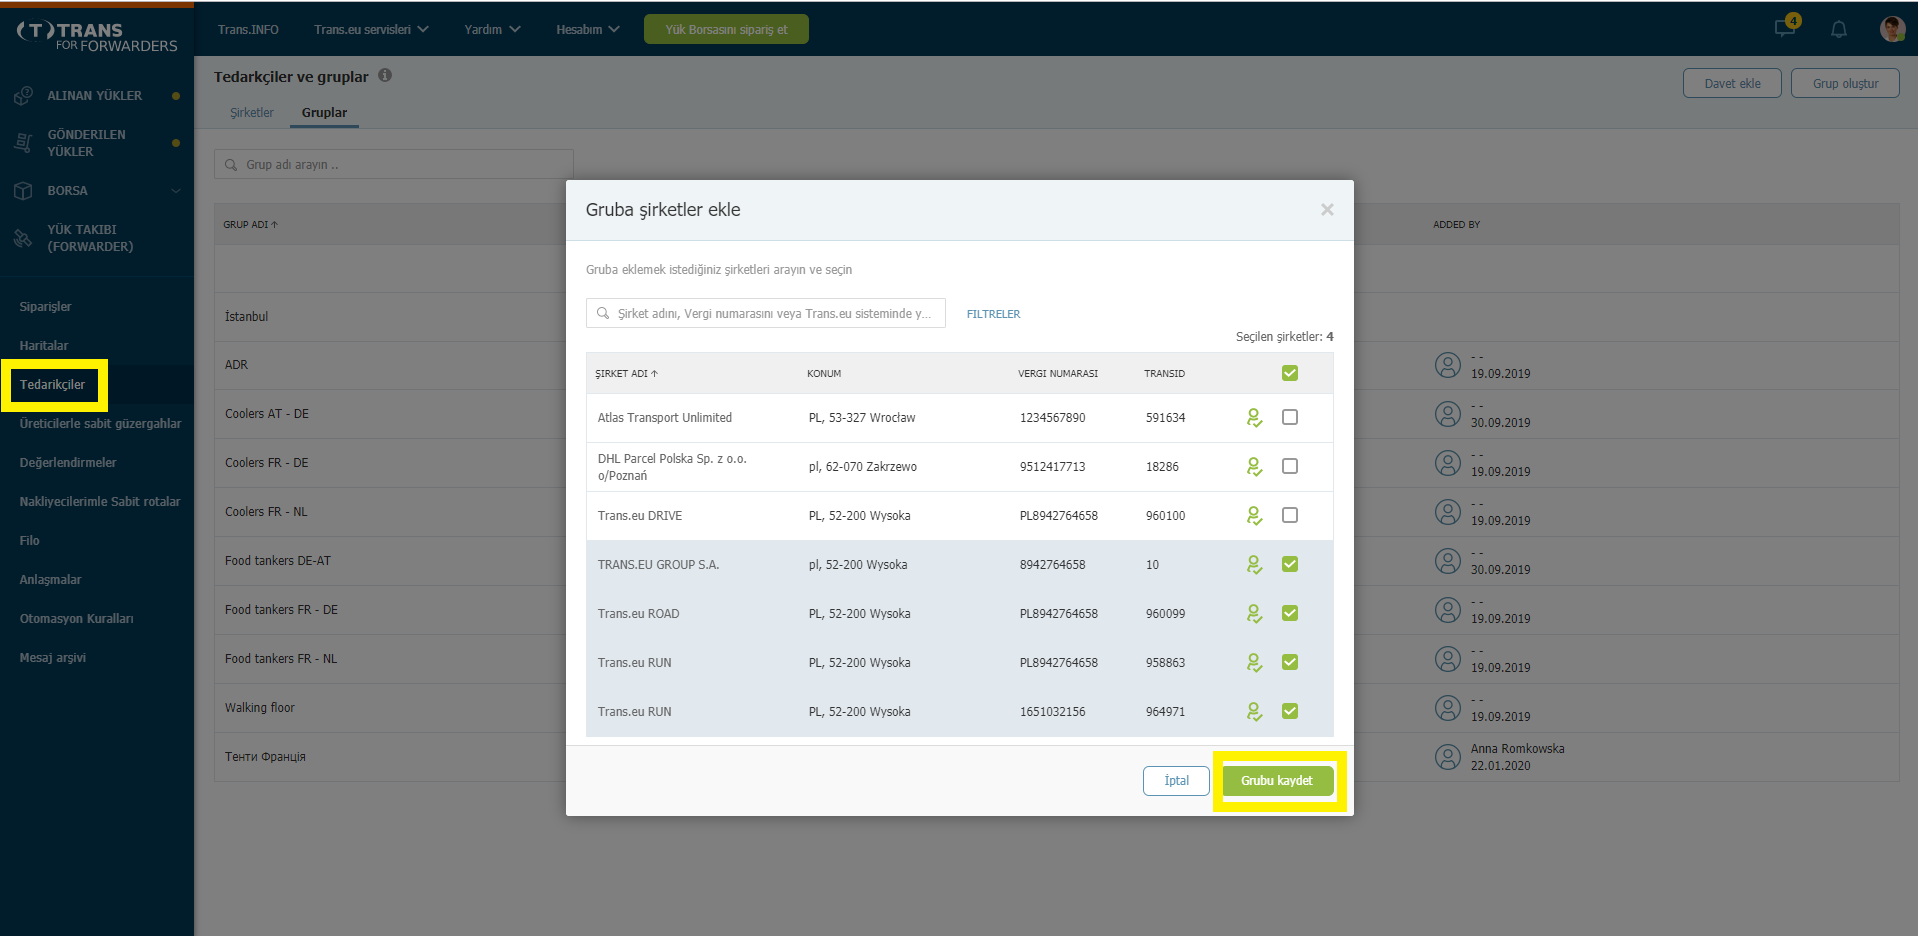Select the Food tankers DE-AT group
Screen dimensions: 1918x936
278,561
